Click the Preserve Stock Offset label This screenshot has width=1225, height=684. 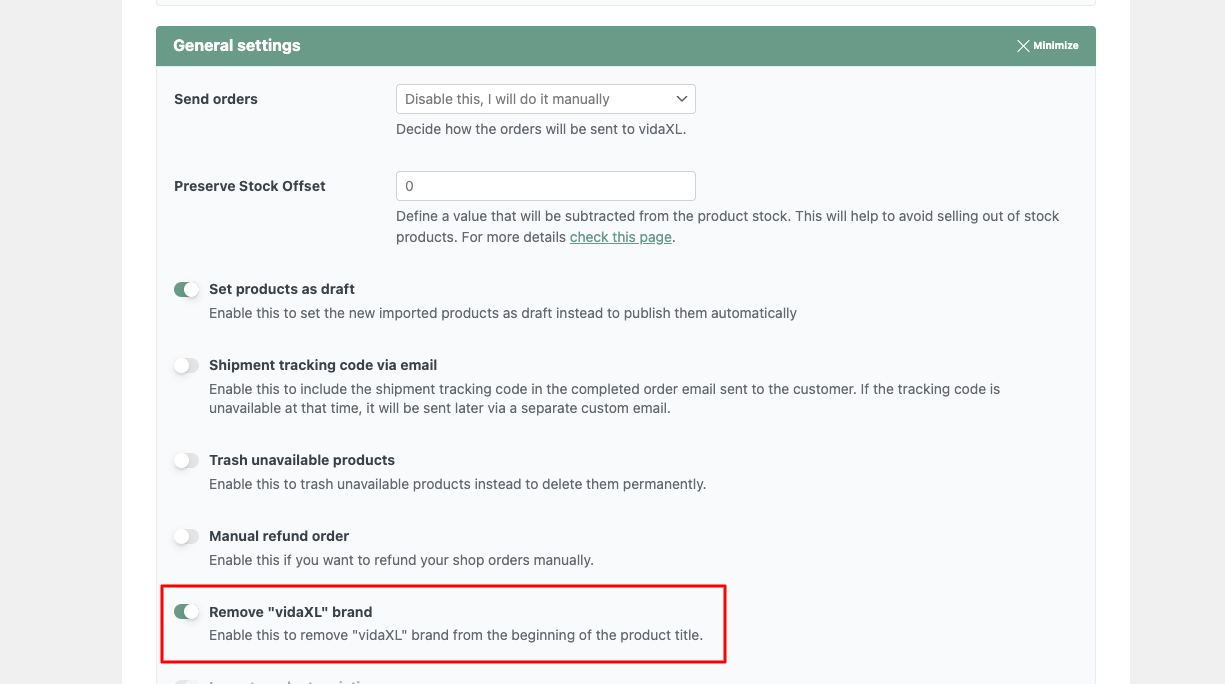[x=250, y=186]
